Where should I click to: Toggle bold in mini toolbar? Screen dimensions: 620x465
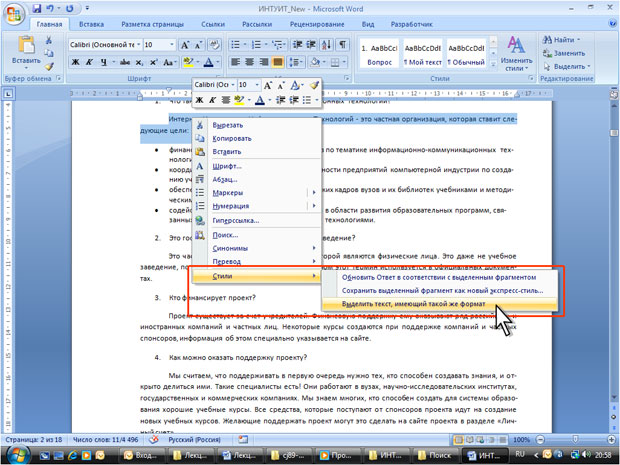(199, 100)
